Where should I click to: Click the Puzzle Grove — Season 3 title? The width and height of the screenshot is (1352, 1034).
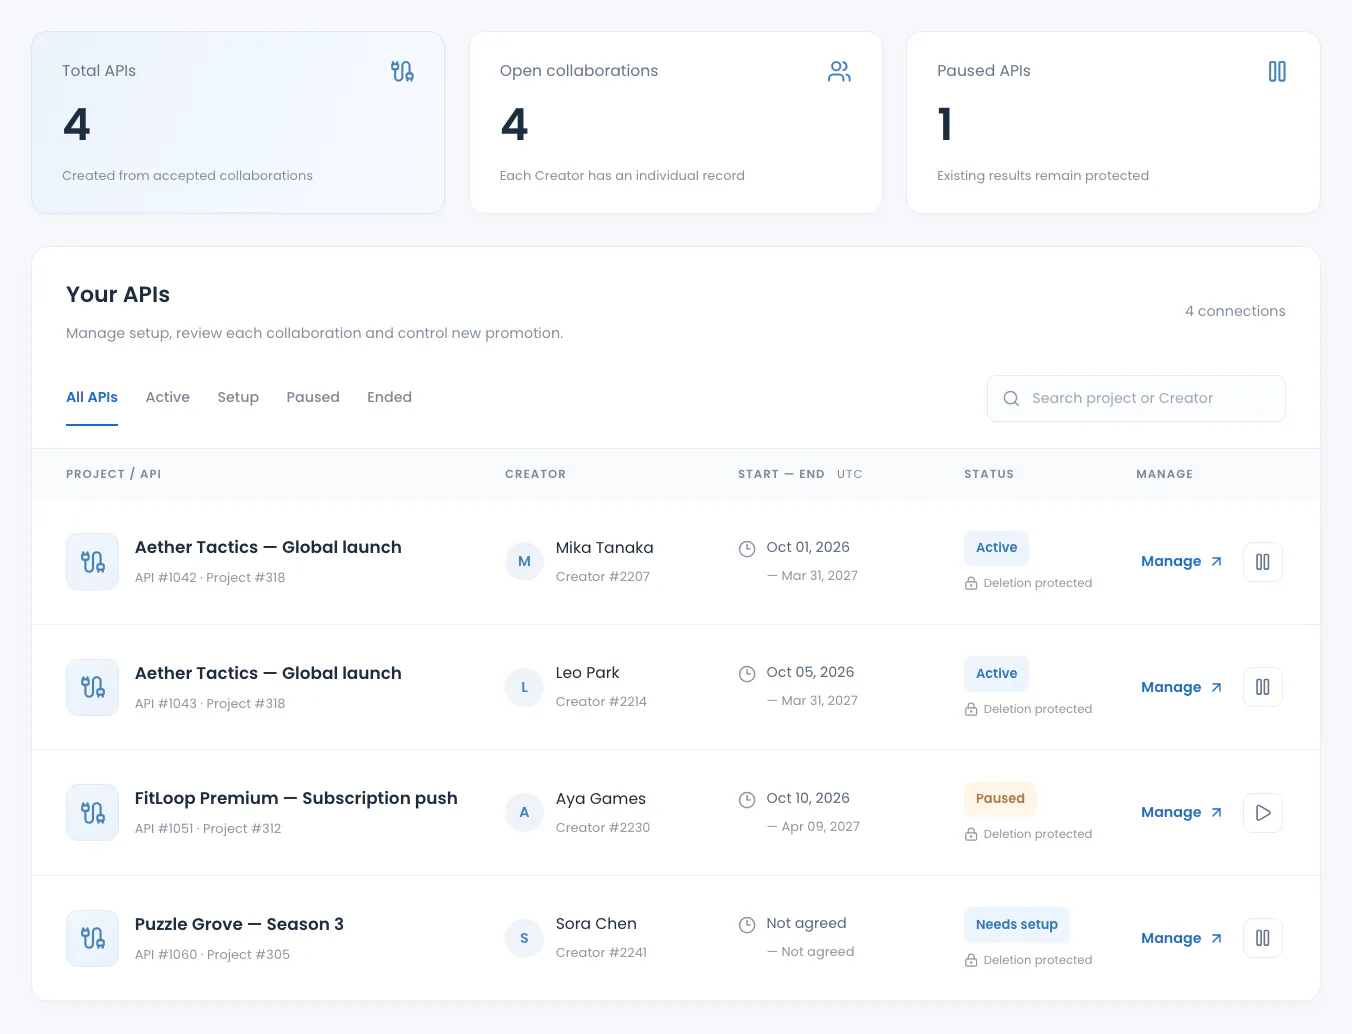pos(239,924)
